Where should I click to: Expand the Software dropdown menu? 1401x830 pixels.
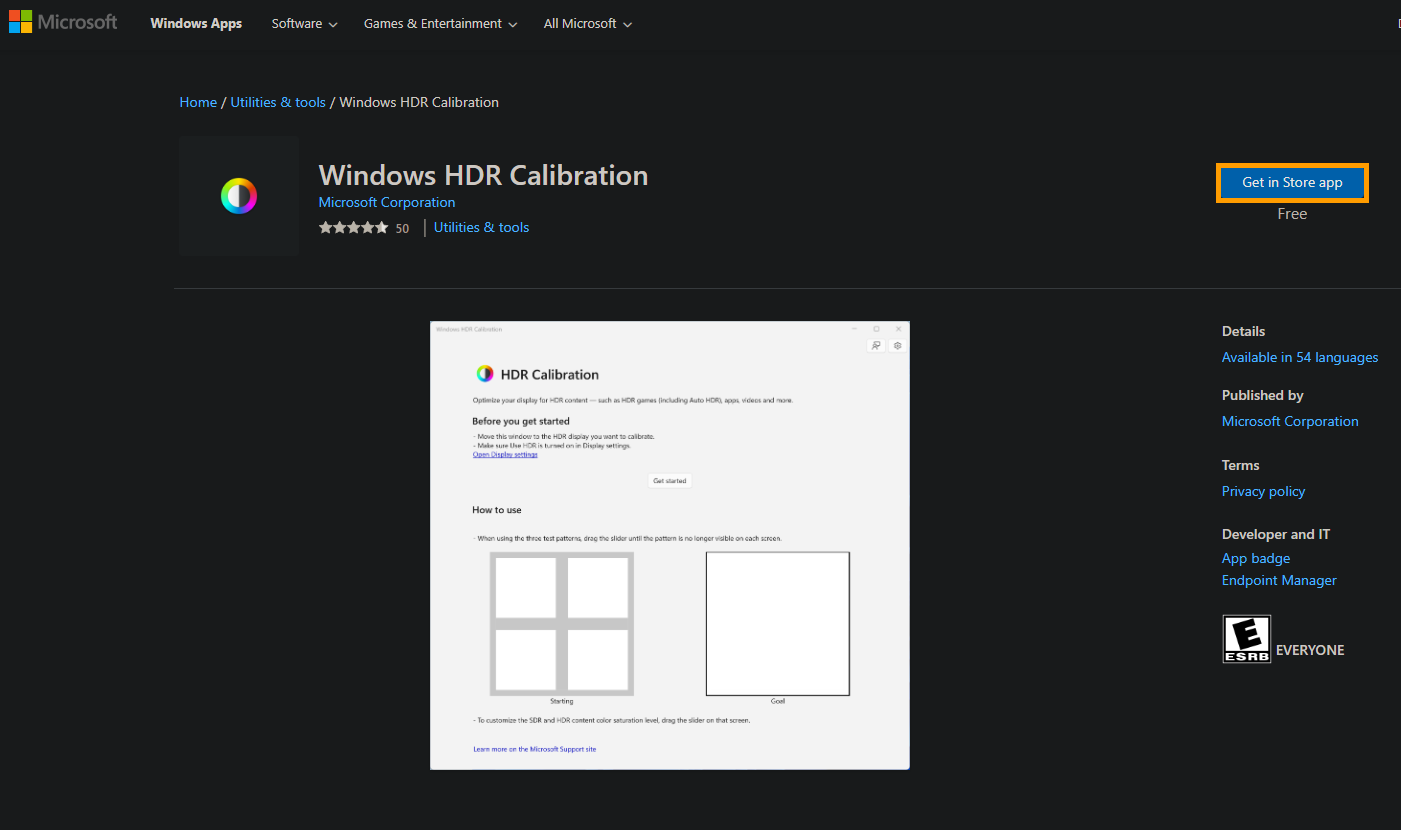[x=304, y=23]
